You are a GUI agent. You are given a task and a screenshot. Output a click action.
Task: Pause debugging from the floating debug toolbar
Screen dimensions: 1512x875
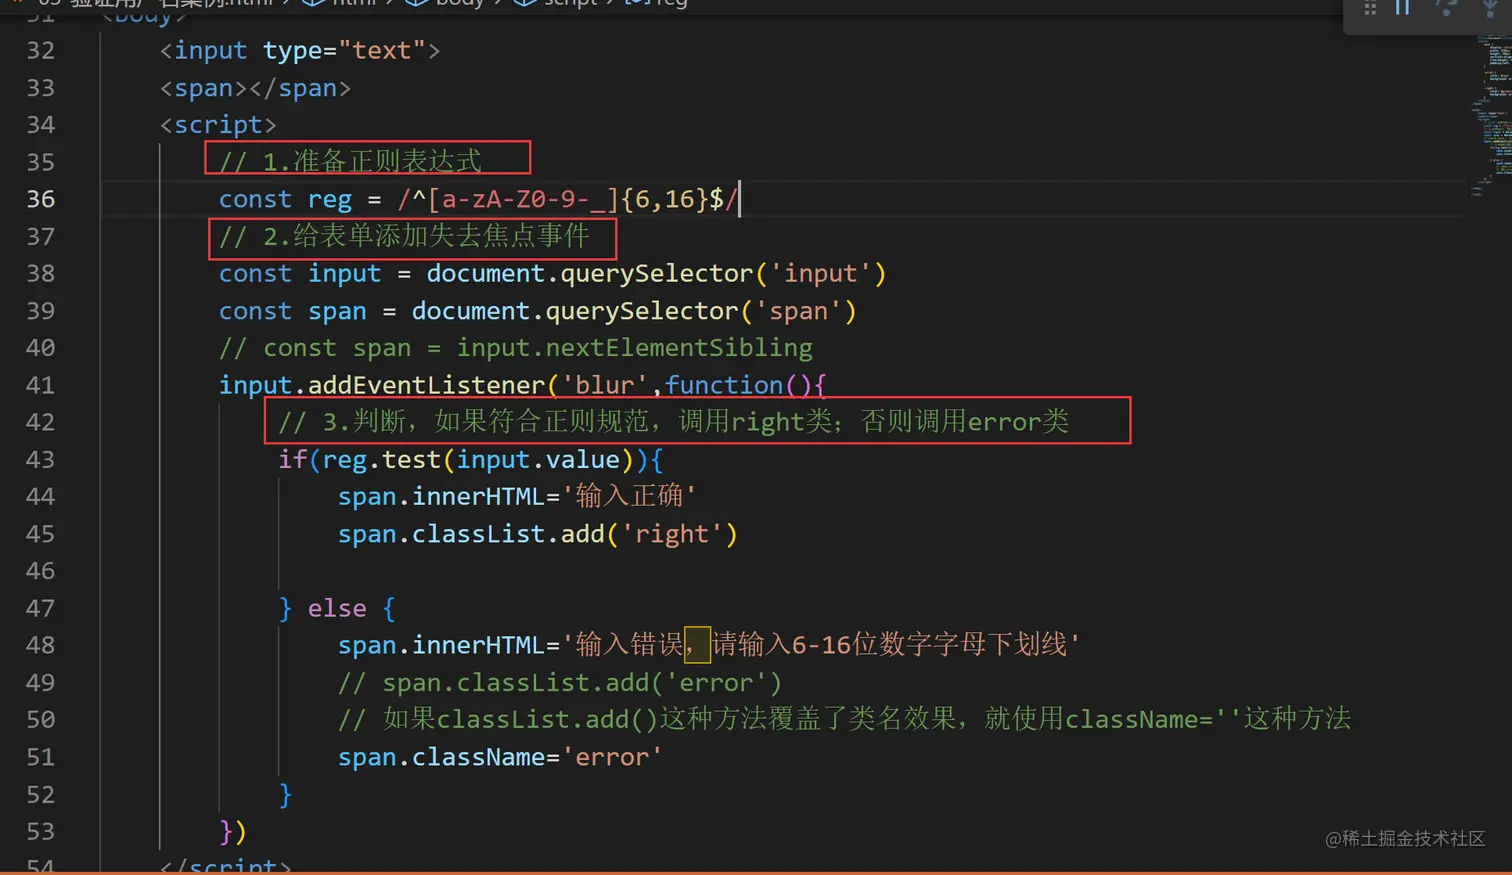1403,8
